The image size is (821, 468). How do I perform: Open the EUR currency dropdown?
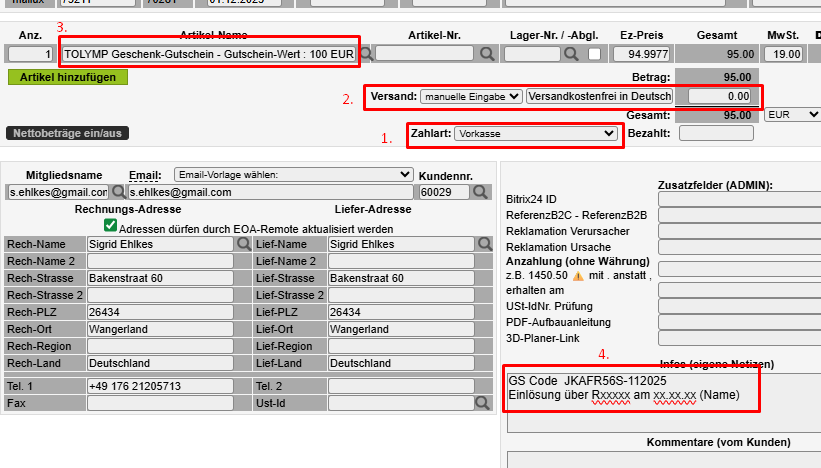[x=791, y=115]
